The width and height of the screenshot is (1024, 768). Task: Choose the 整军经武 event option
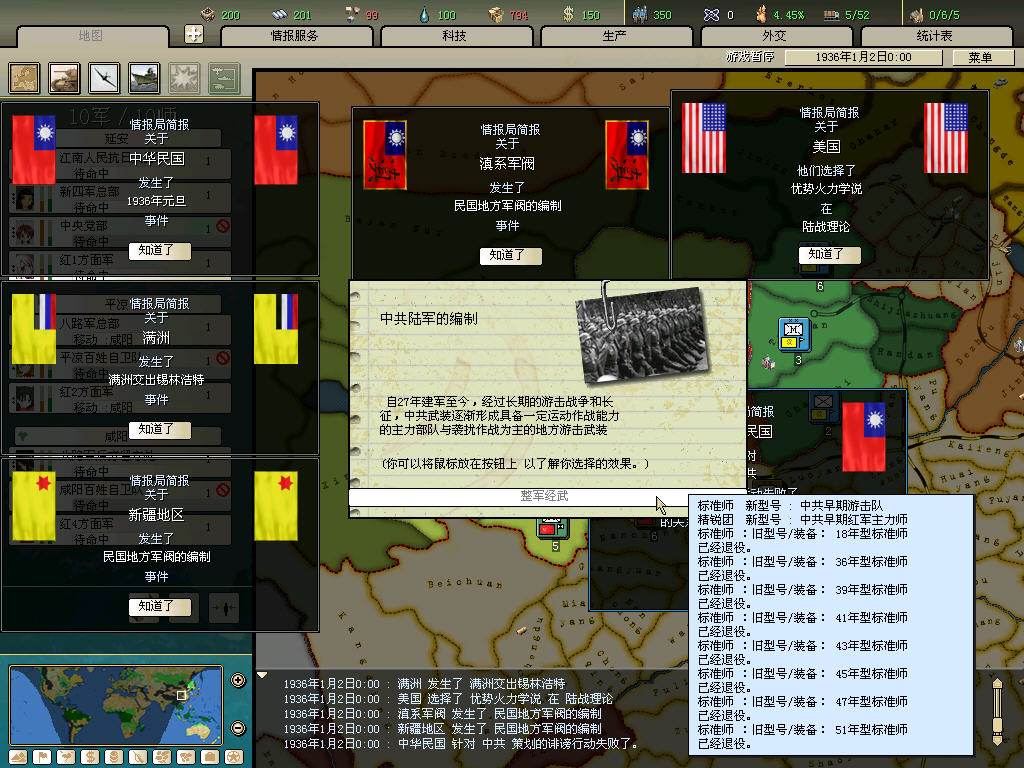[x=545, y=496]
